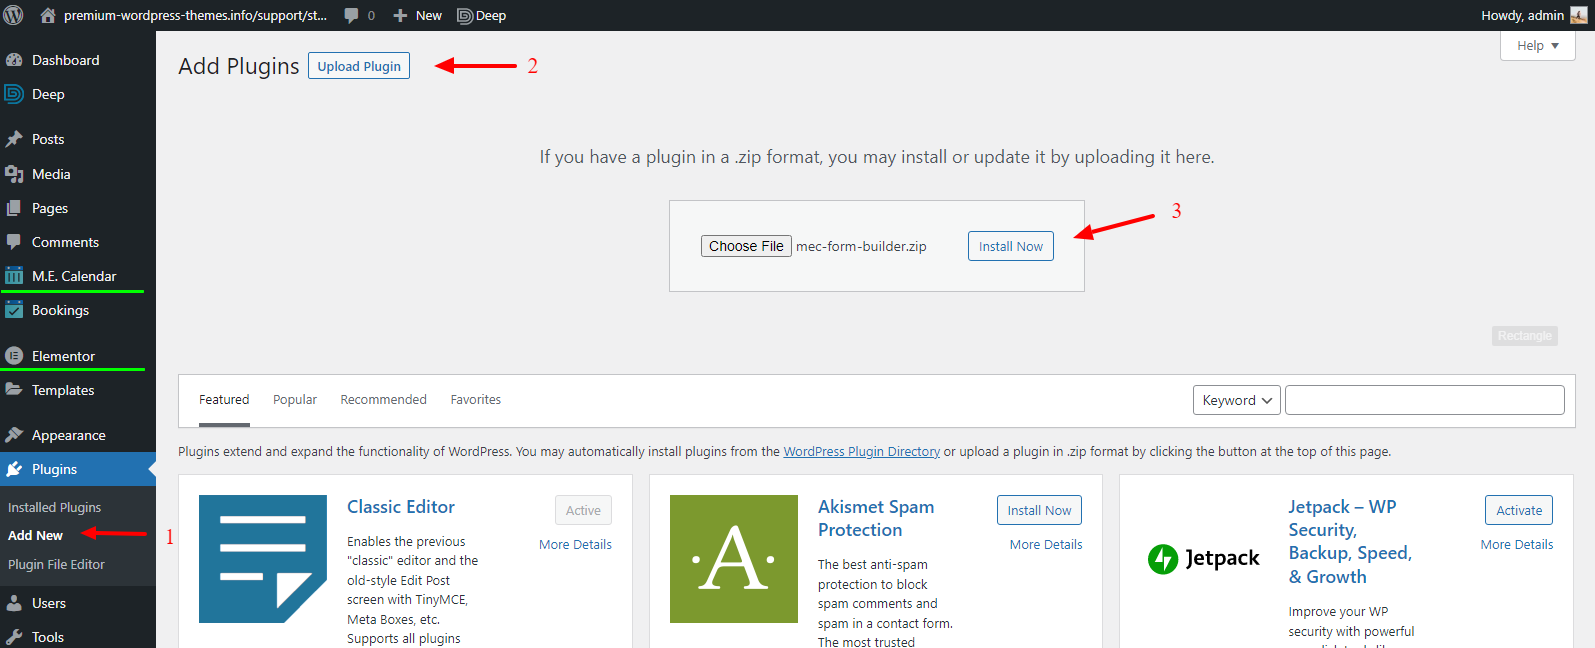This screenshot has width=1595, height=648.
Task: Activate the Jetpack plugin
Action: (x=1519, y=510)
